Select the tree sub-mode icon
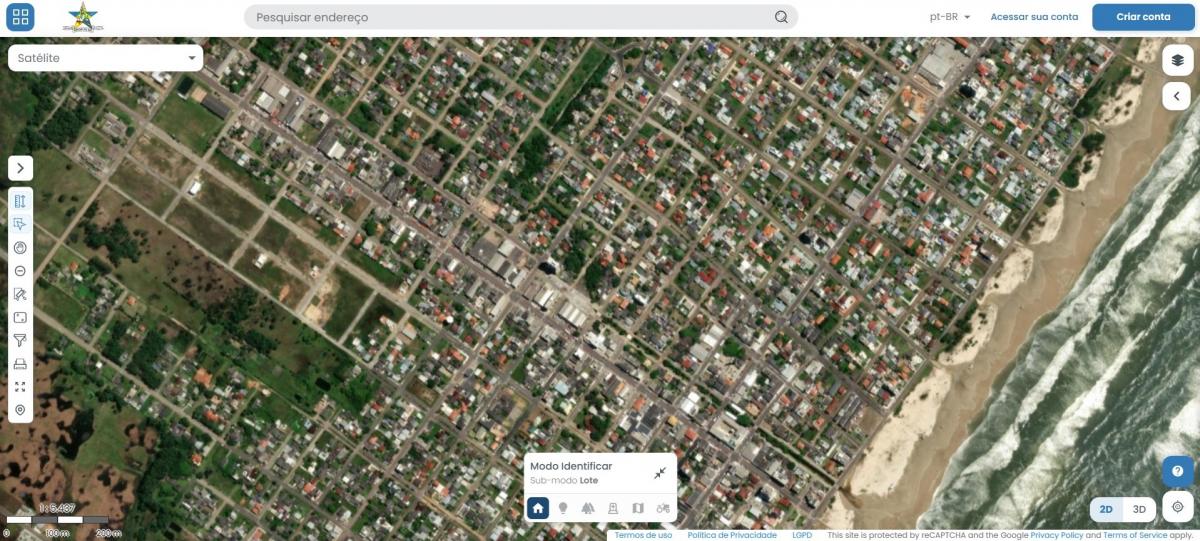This screenshot has width=1200, height=541. (588, 508)
